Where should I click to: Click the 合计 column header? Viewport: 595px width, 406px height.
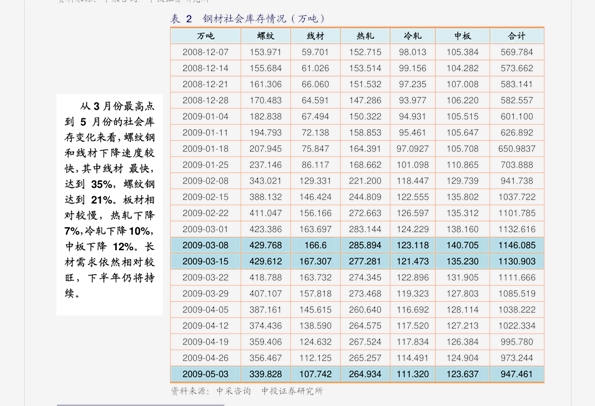click(x=517, y=36)
